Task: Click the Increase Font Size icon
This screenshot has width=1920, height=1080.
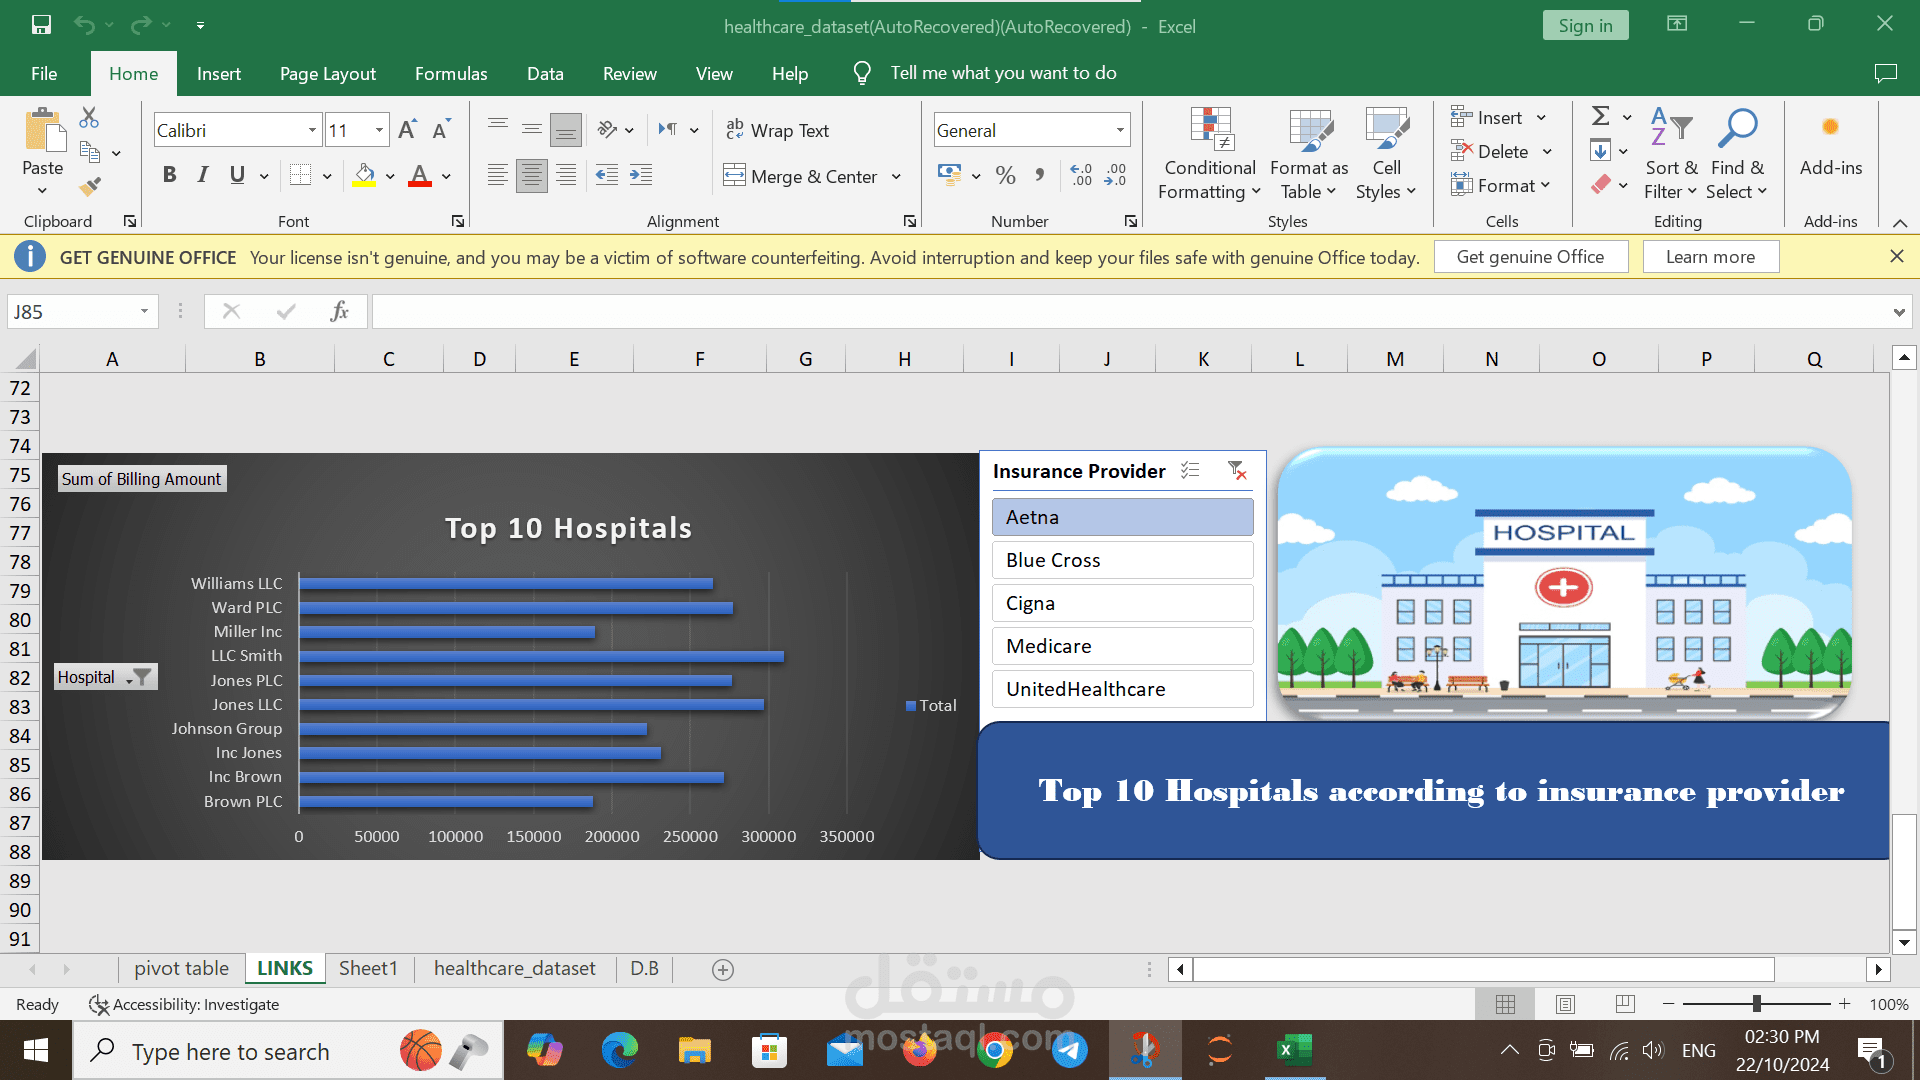Action: pyautogui.click(x=407, y=130)
